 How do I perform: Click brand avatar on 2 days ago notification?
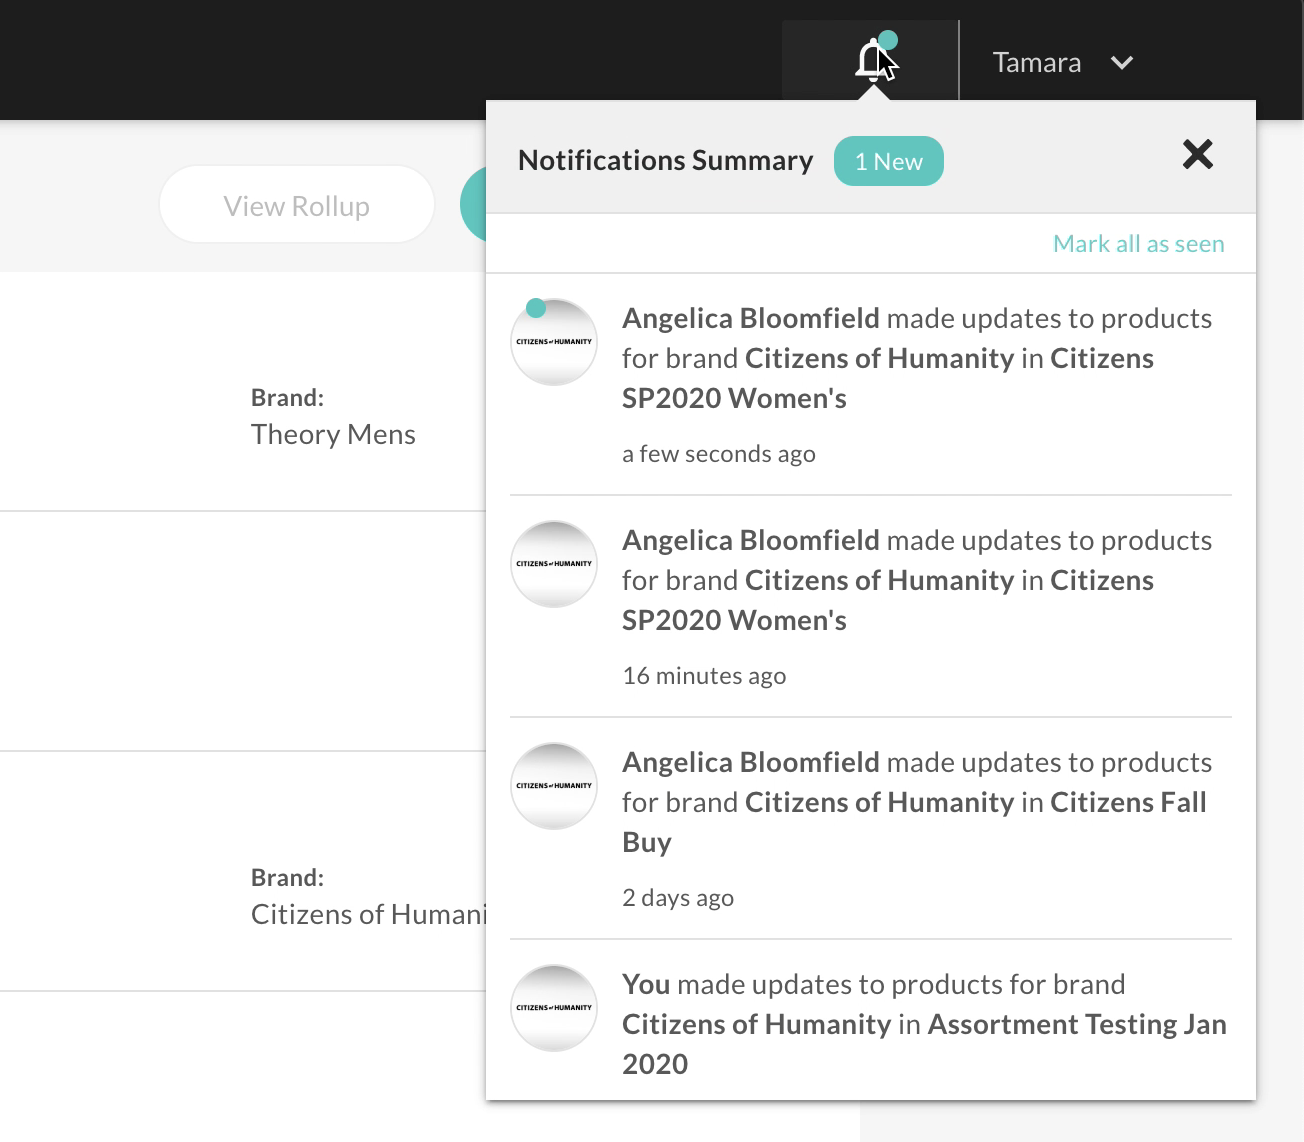pos(554,786)
